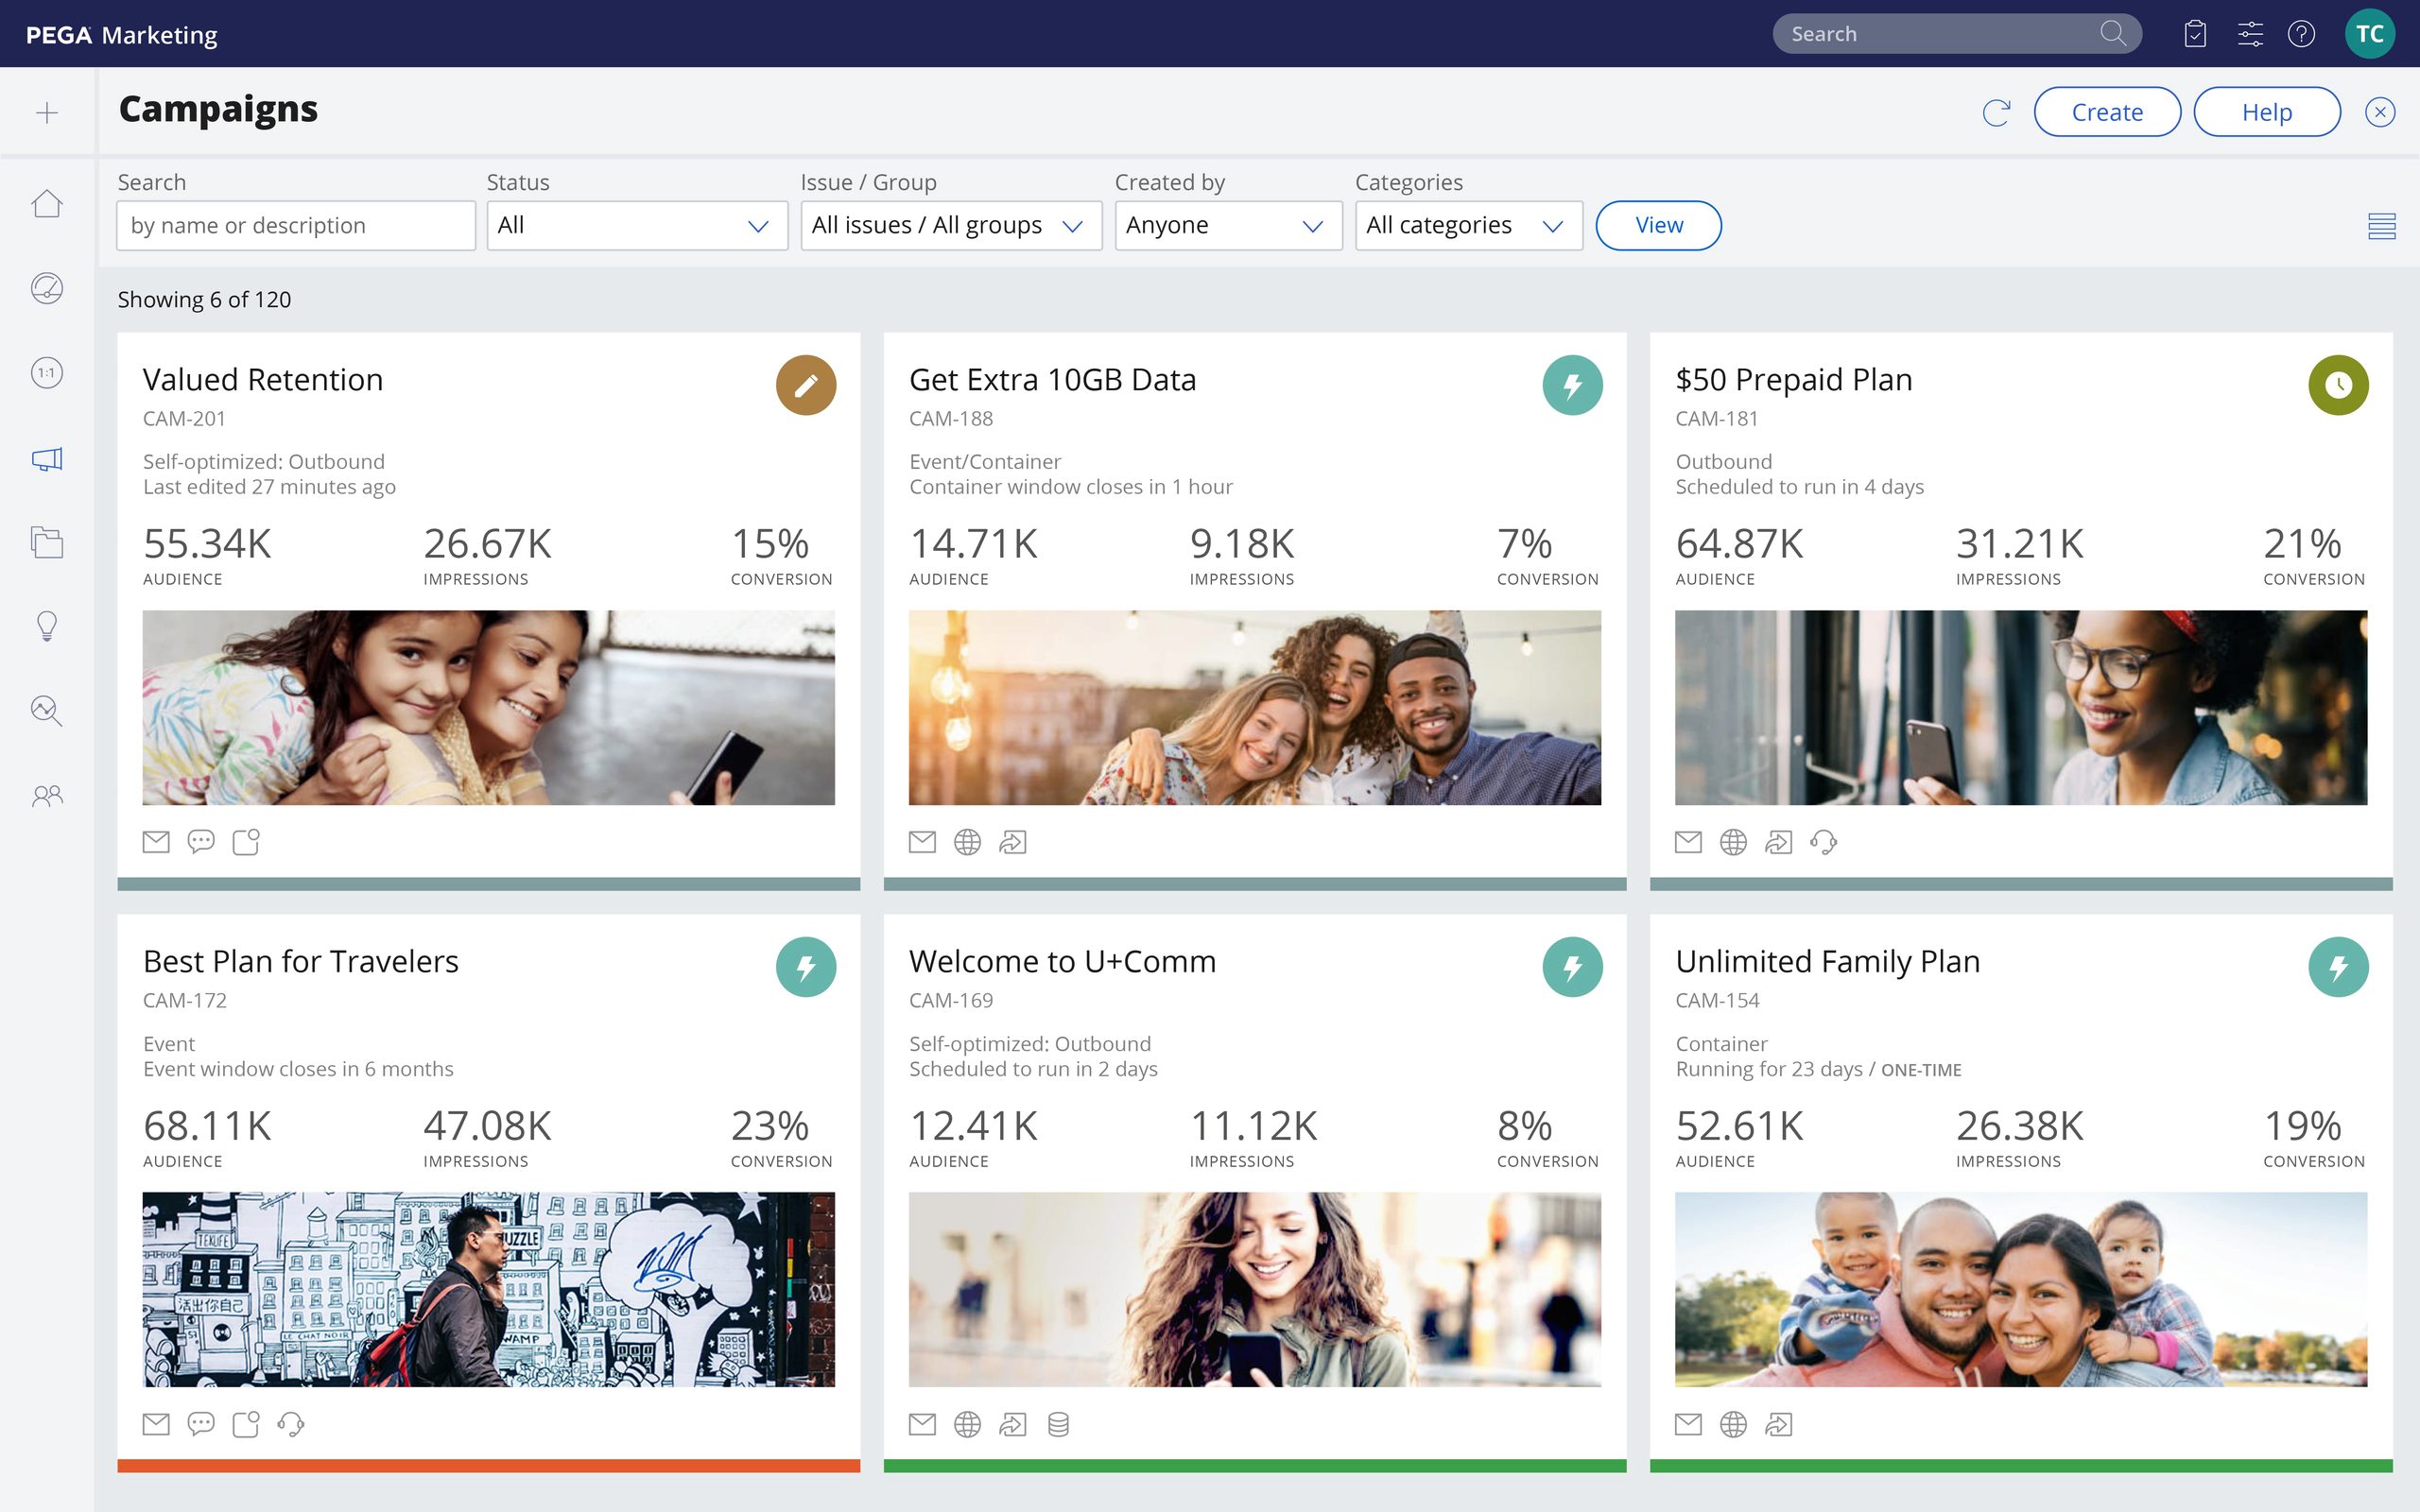The image size is (2420, 1512).
Task: Open the Campaigns megaphone icon in sidebar
Action: pos(47,459)
